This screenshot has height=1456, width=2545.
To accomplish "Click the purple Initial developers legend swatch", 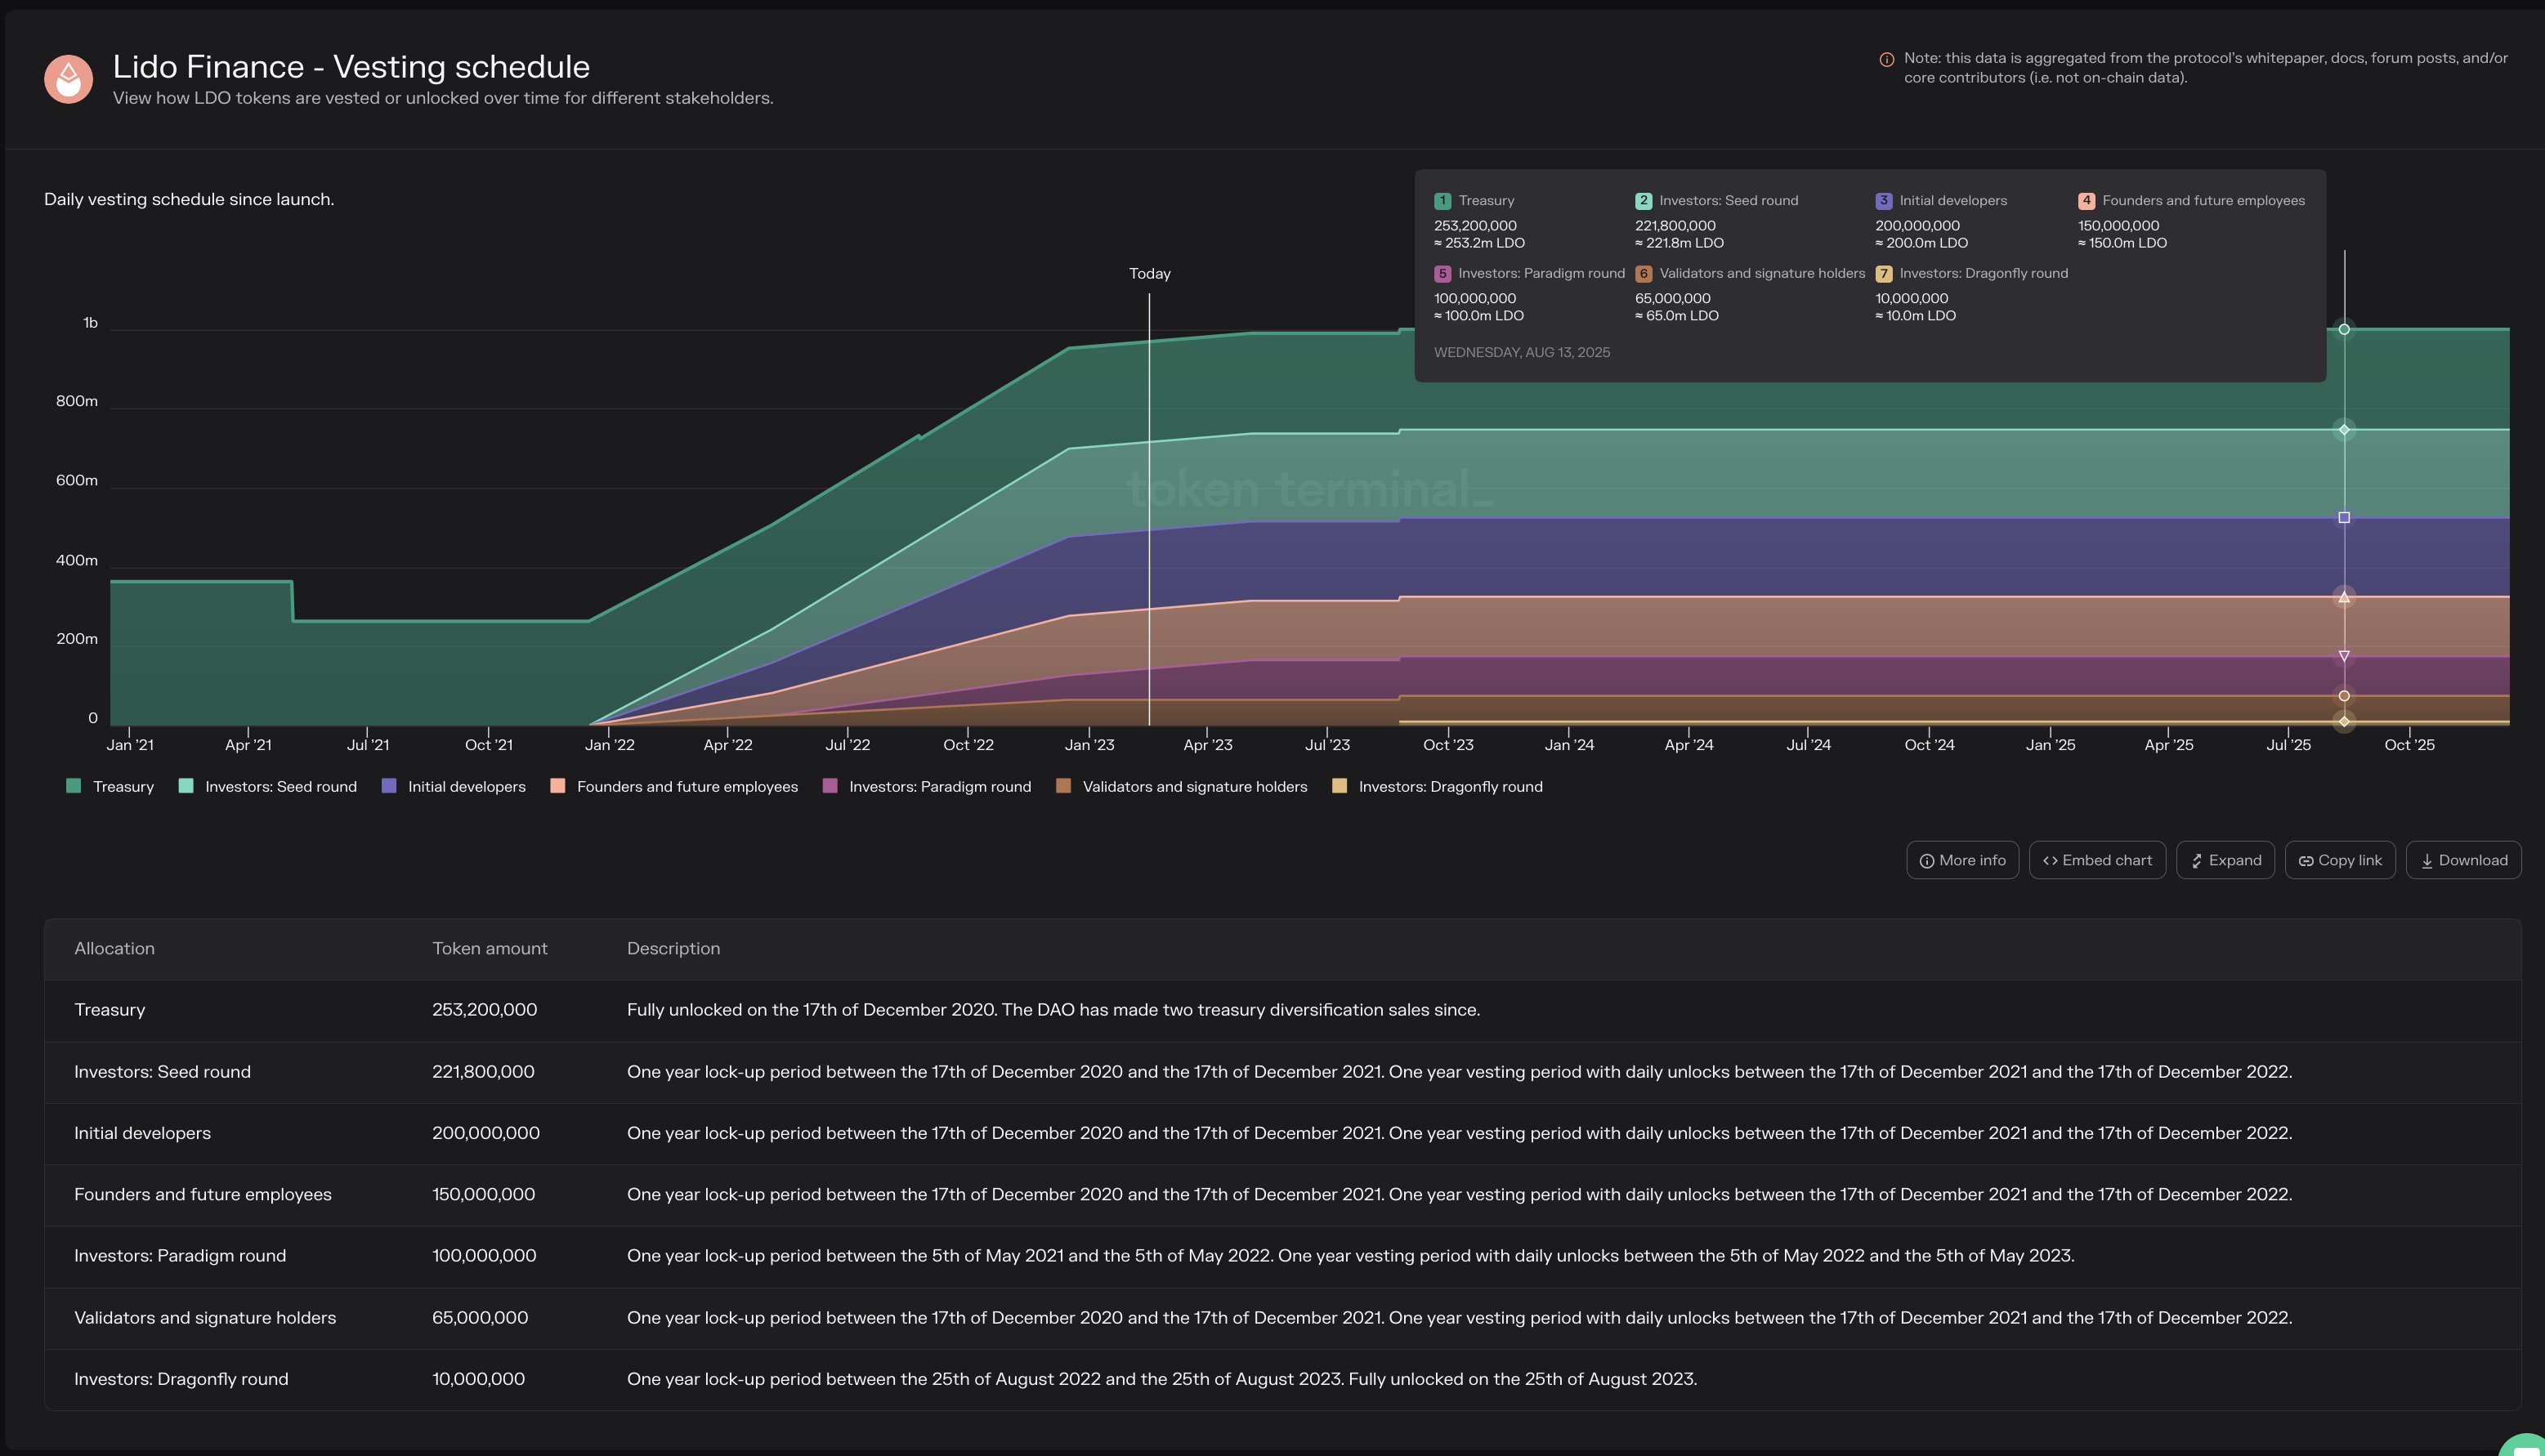I will (388, 786).
